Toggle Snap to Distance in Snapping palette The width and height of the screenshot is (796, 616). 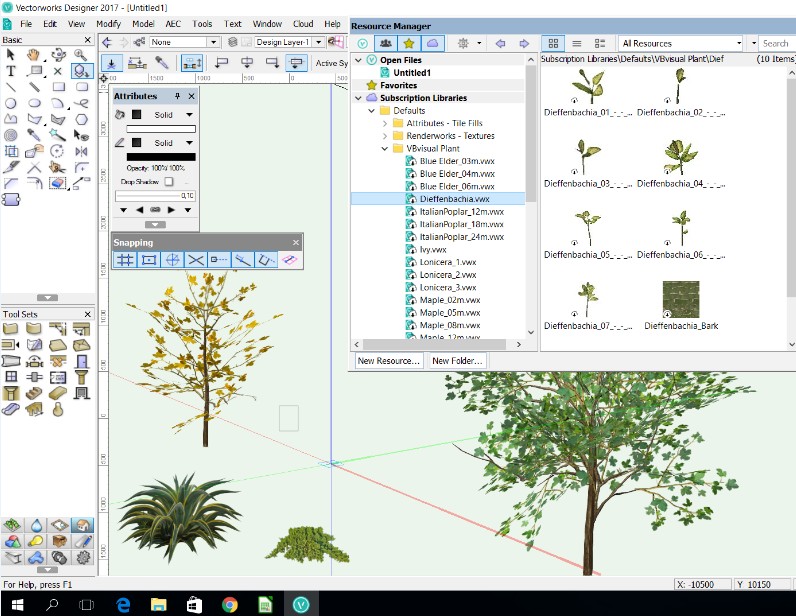point(243,260)
